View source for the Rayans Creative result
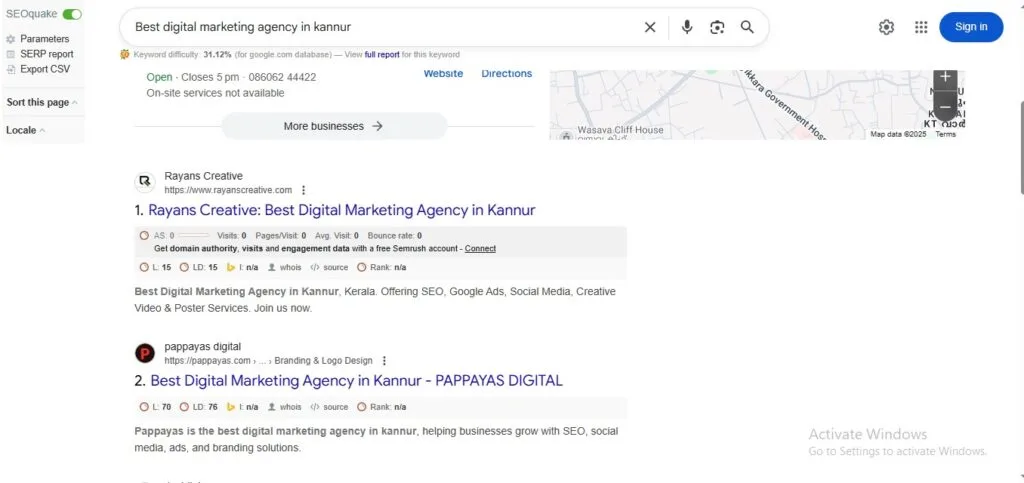Image resolution: width=1024 pixels, height=483 pixels. click(x=329, y=268)
